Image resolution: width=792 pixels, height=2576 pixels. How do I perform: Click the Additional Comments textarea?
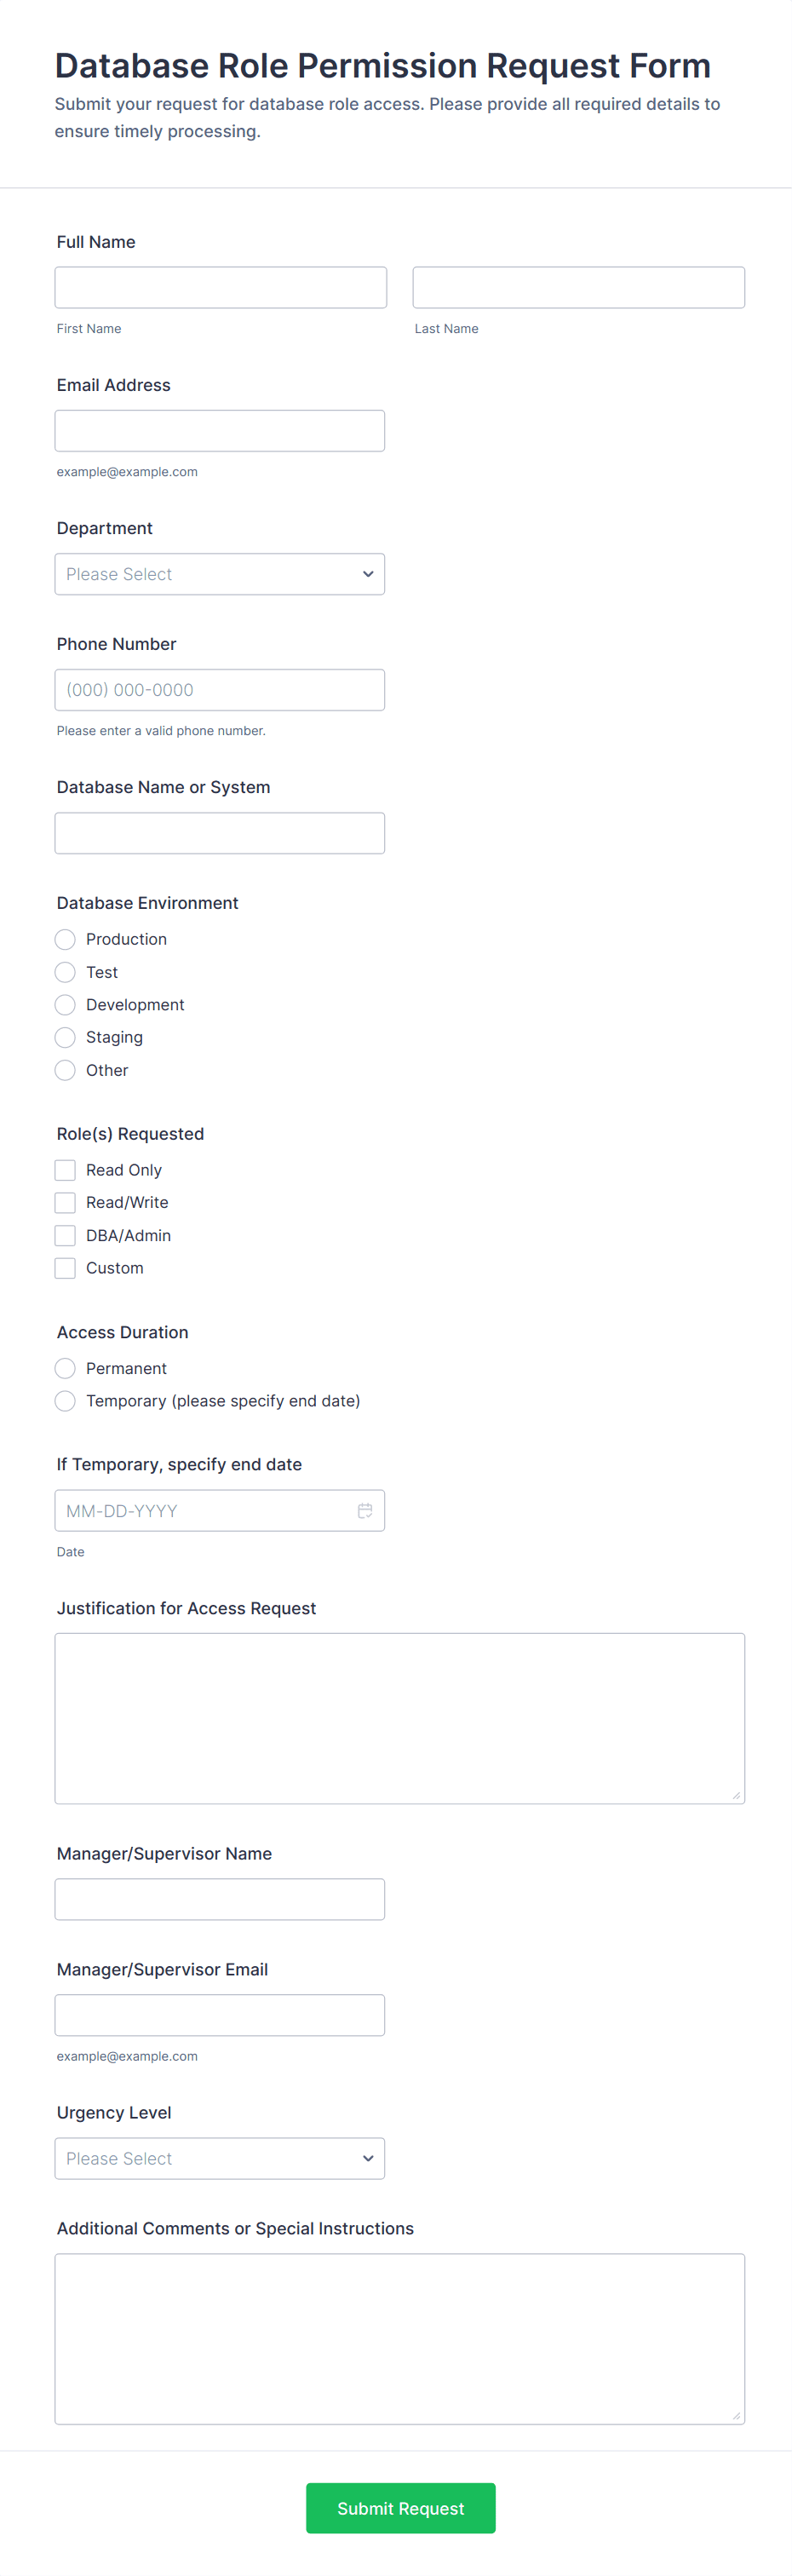click(400, 2338)
